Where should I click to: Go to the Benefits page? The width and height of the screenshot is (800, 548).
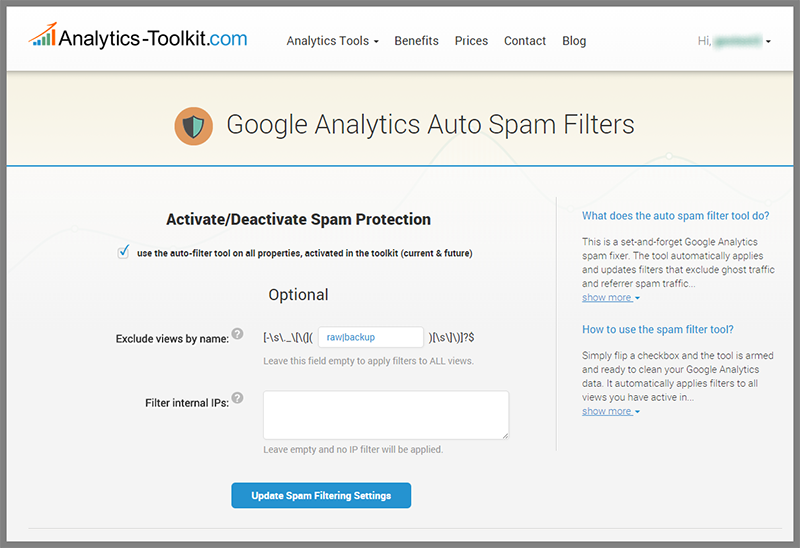[x=416, y=41]
